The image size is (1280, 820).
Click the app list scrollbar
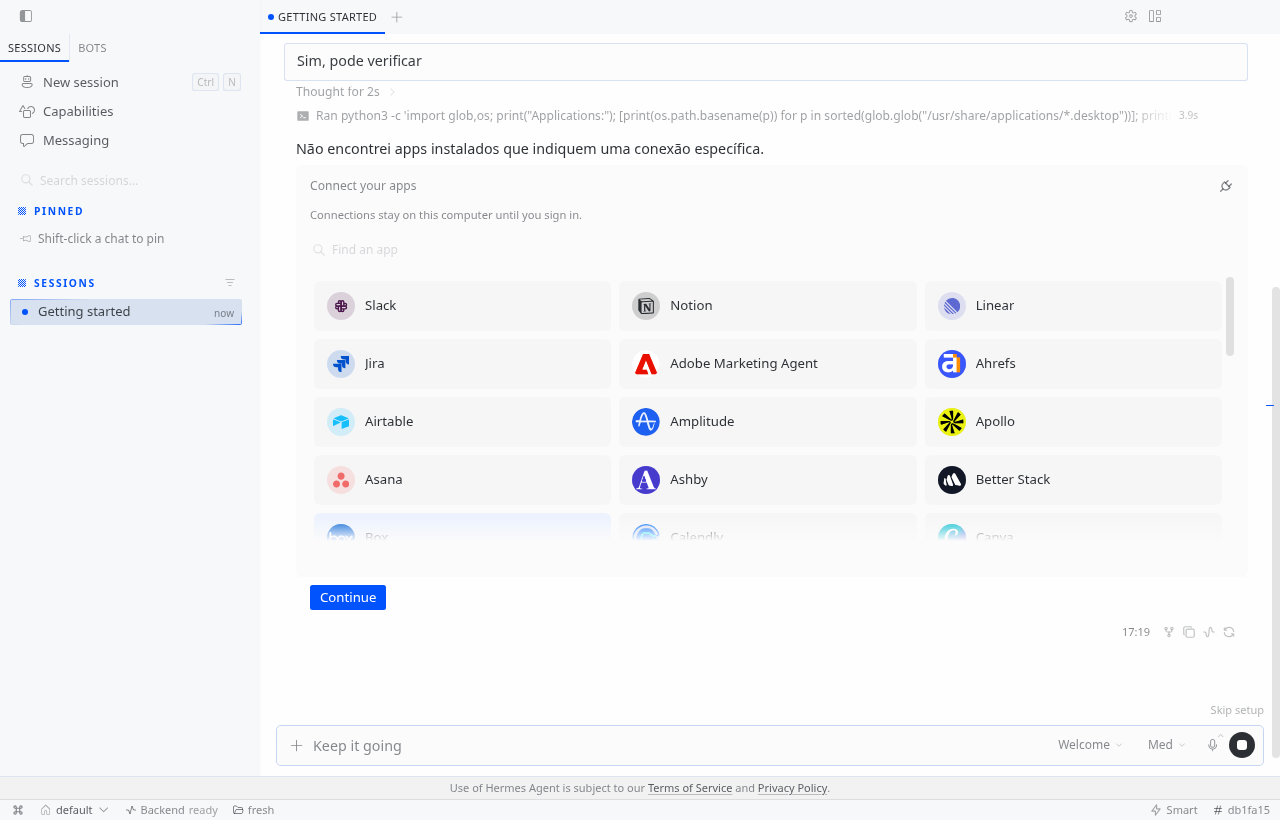pyautogui.click(x=1230, y=316)
